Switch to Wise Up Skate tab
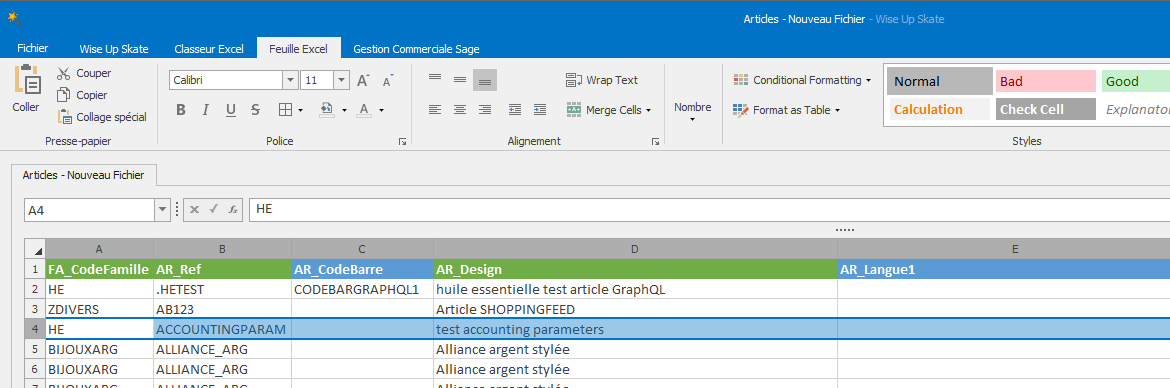The height and width of the screenshot is (388, 1170). point(114,49)
